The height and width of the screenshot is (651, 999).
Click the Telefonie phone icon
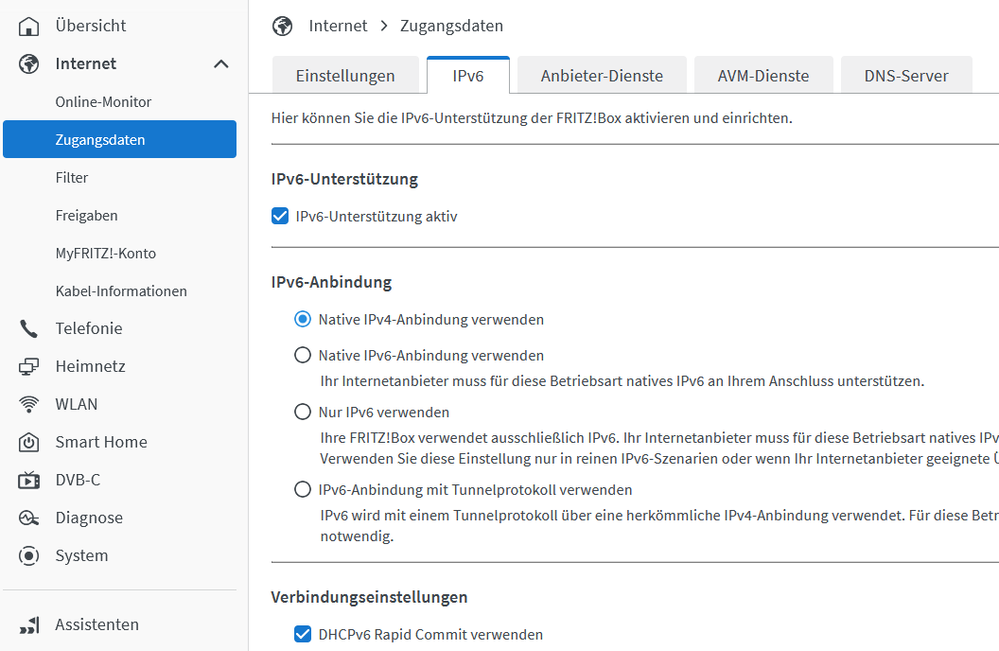click(x=29, y=329)
